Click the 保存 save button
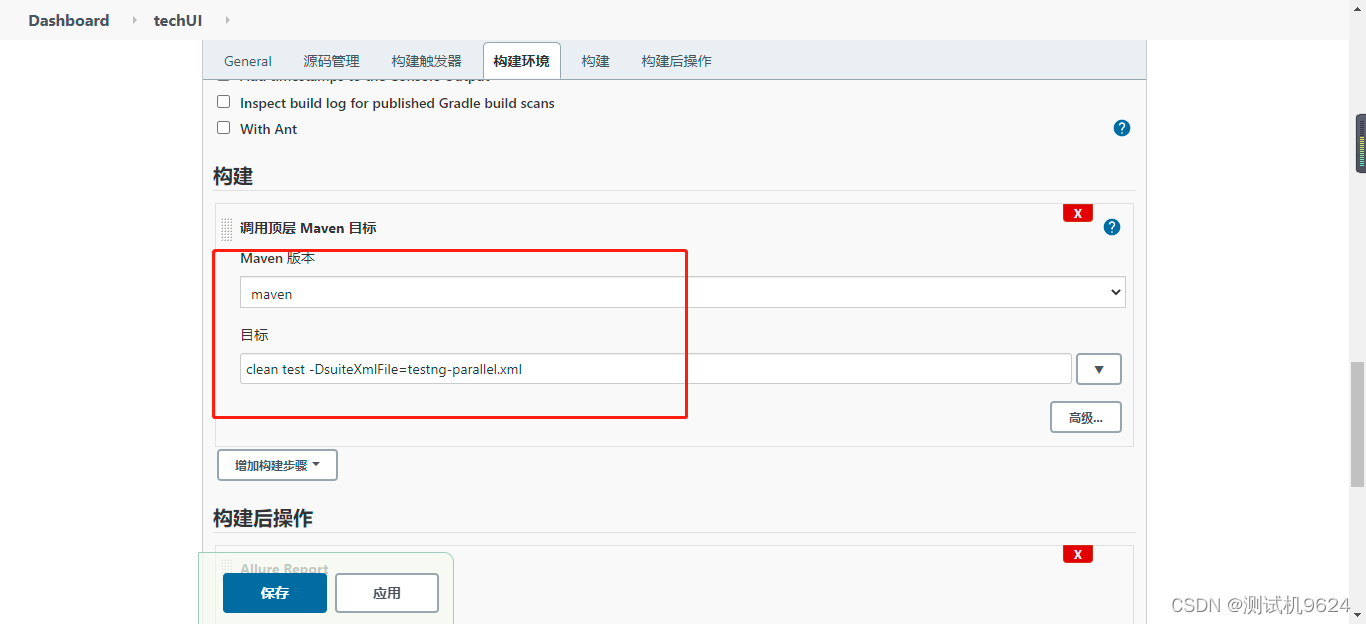Screen dimensions: 1366x624 point(275,593)
